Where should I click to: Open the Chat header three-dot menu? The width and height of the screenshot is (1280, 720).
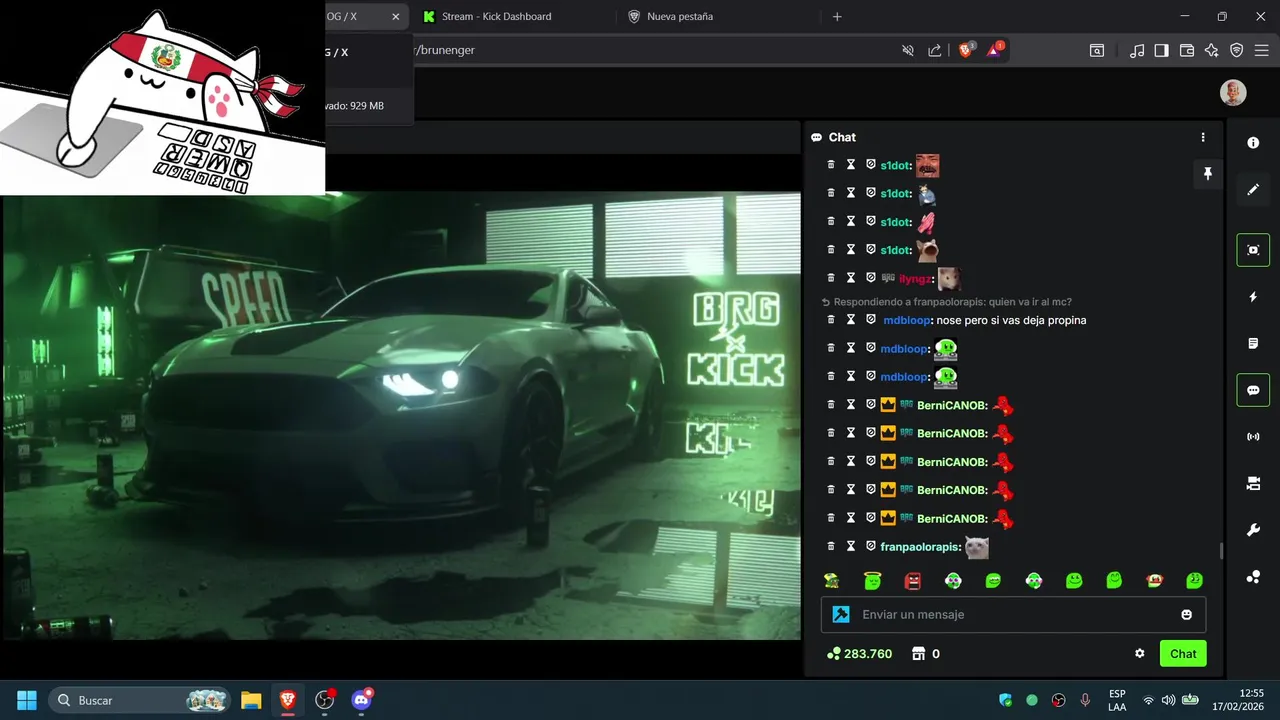(1203, 137)
